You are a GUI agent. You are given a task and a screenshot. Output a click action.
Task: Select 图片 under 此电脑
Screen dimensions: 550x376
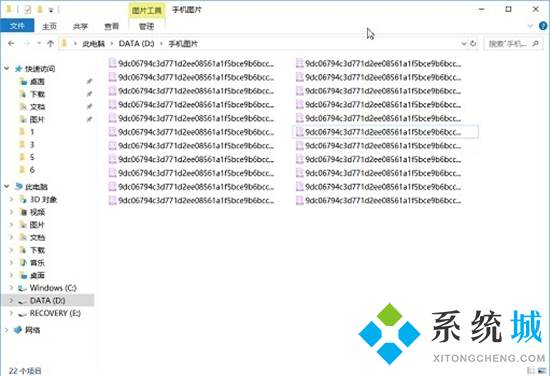(x=37, y=225)
